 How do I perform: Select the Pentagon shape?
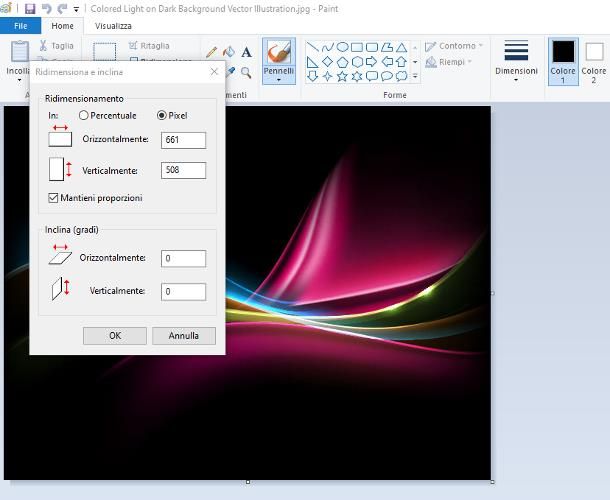click(342, 61)
